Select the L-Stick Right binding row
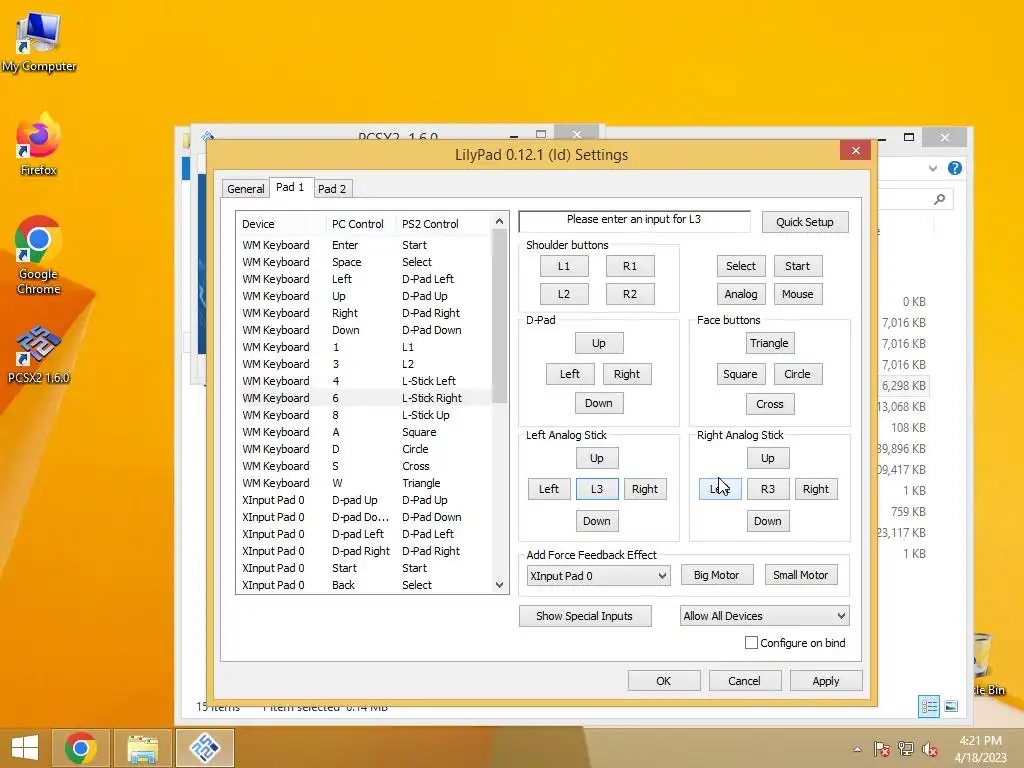This screenshot has height=768, width=1024. tap(364, 398)
